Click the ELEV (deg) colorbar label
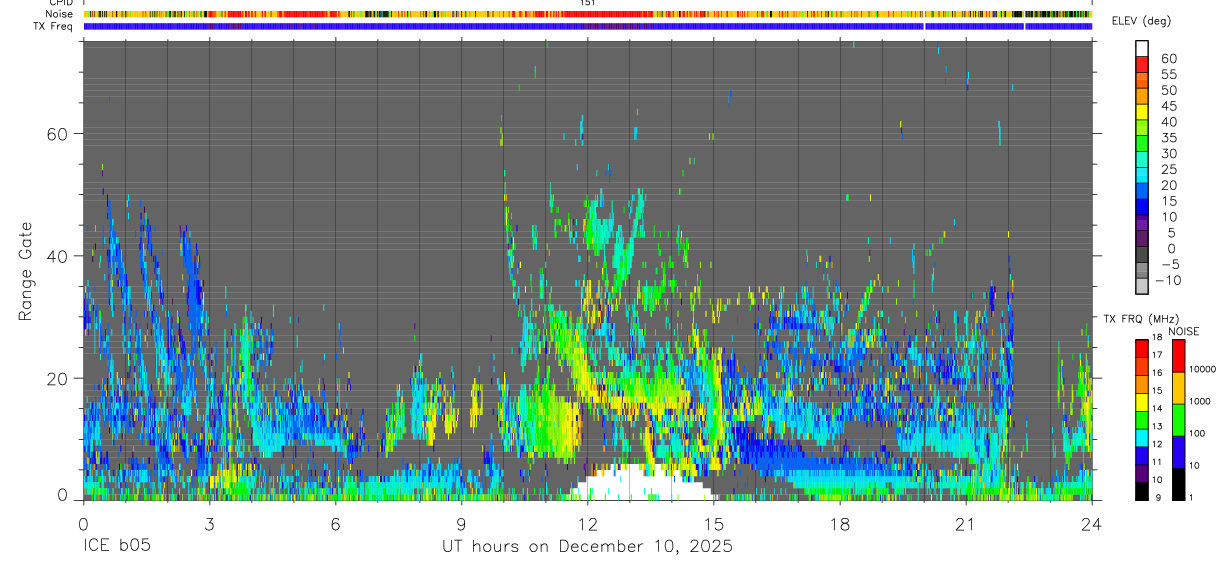The width and height of the screenshot is (1228, 567). (1141, 21)
